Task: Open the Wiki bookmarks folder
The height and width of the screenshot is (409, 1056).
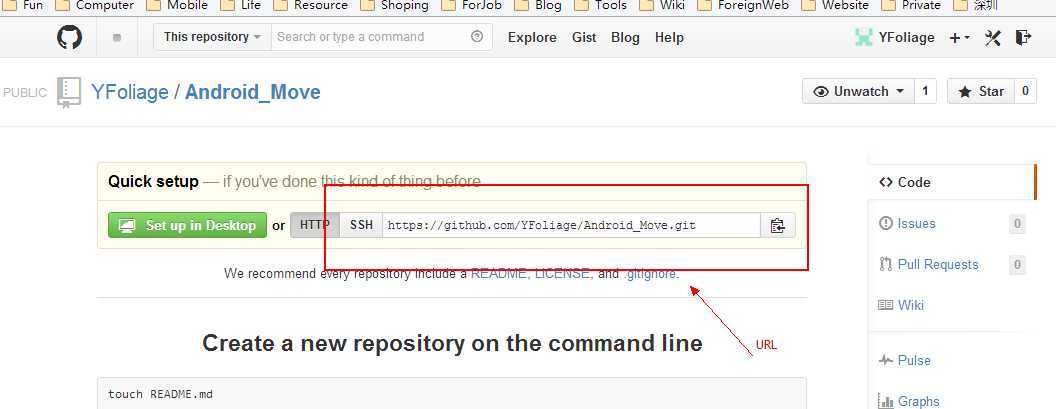Action: coord(662,6)
